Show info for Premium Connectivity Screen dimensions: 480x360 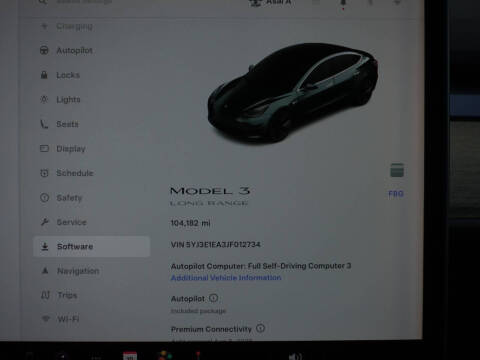point(260,328)
